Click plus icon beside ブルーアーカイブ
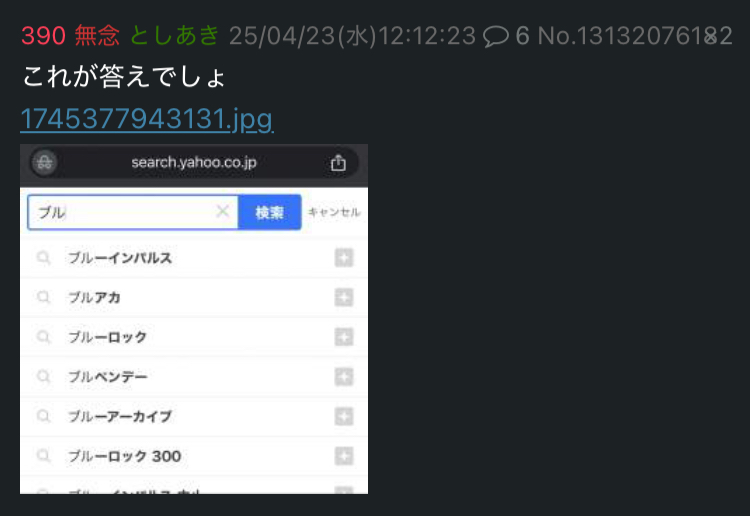Screen dimensions: 750x516 pos(344,417)
